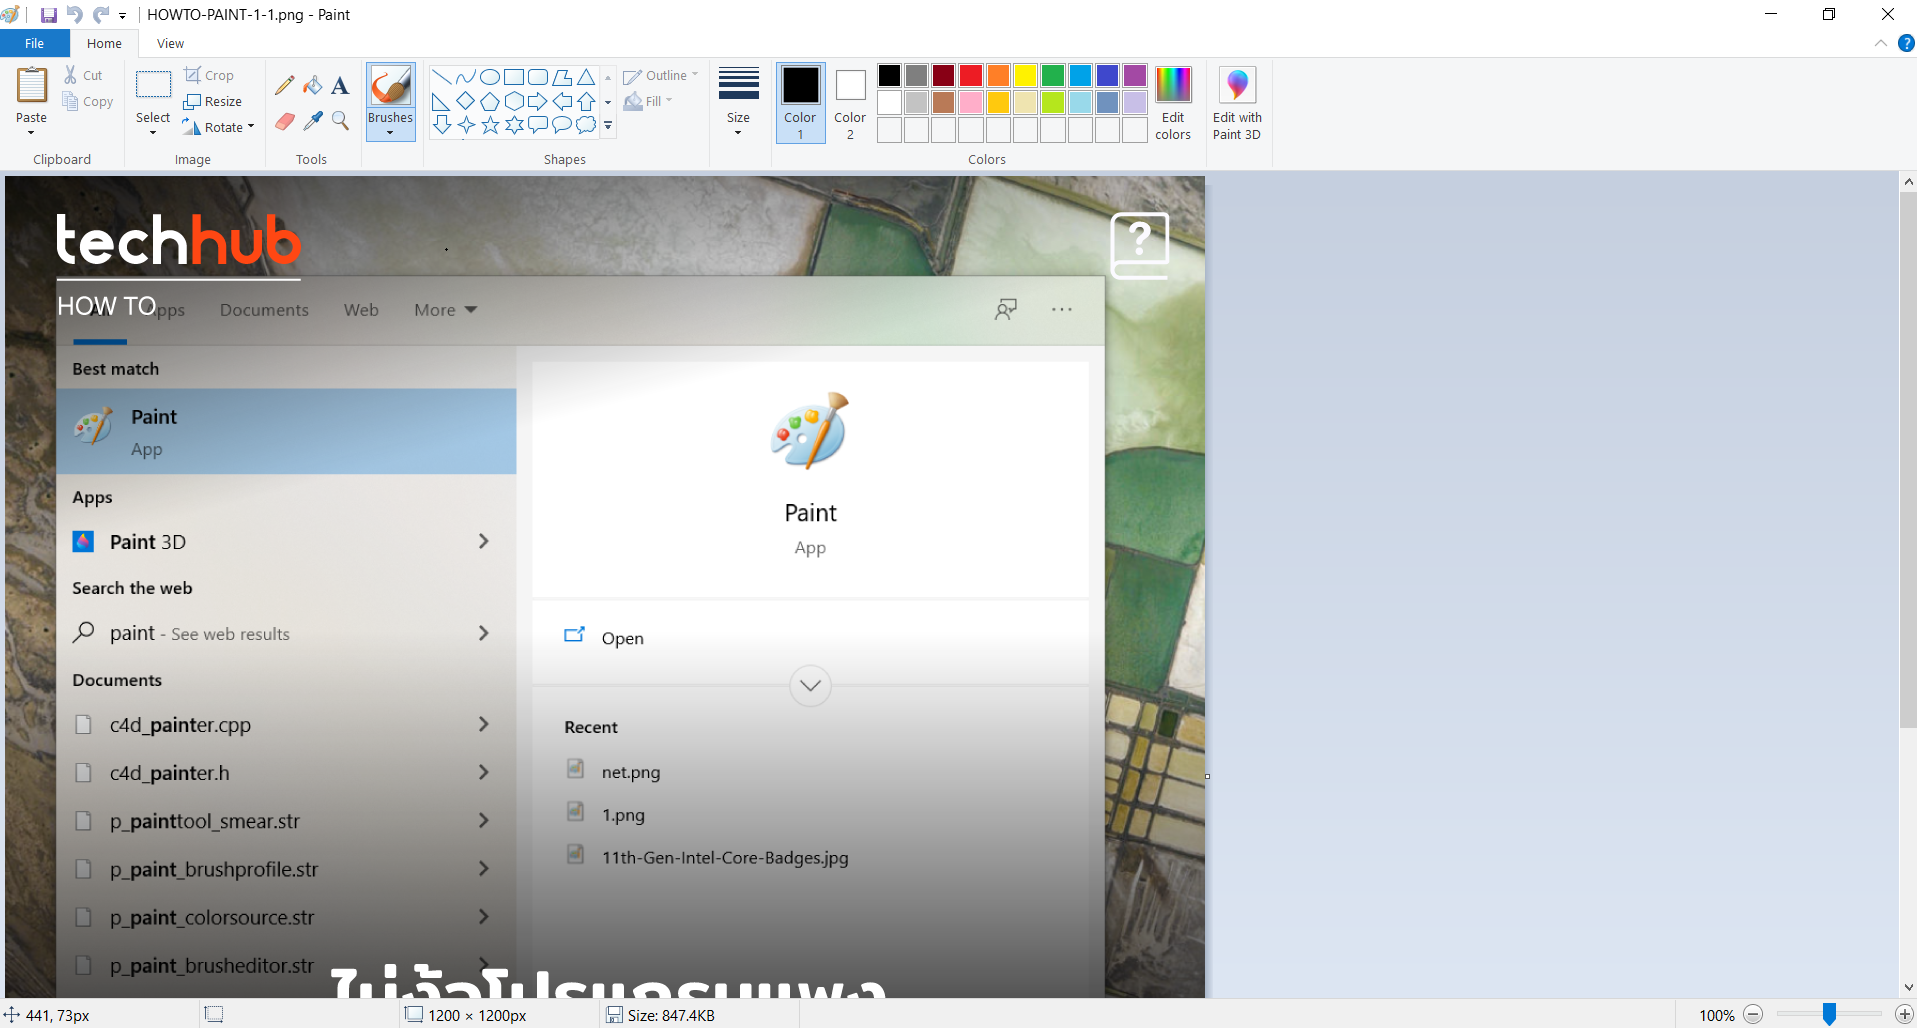Click the Save icon in title bar
Image resolution: width=1917 pixels, height=1028 pixels.
[48, 15]
